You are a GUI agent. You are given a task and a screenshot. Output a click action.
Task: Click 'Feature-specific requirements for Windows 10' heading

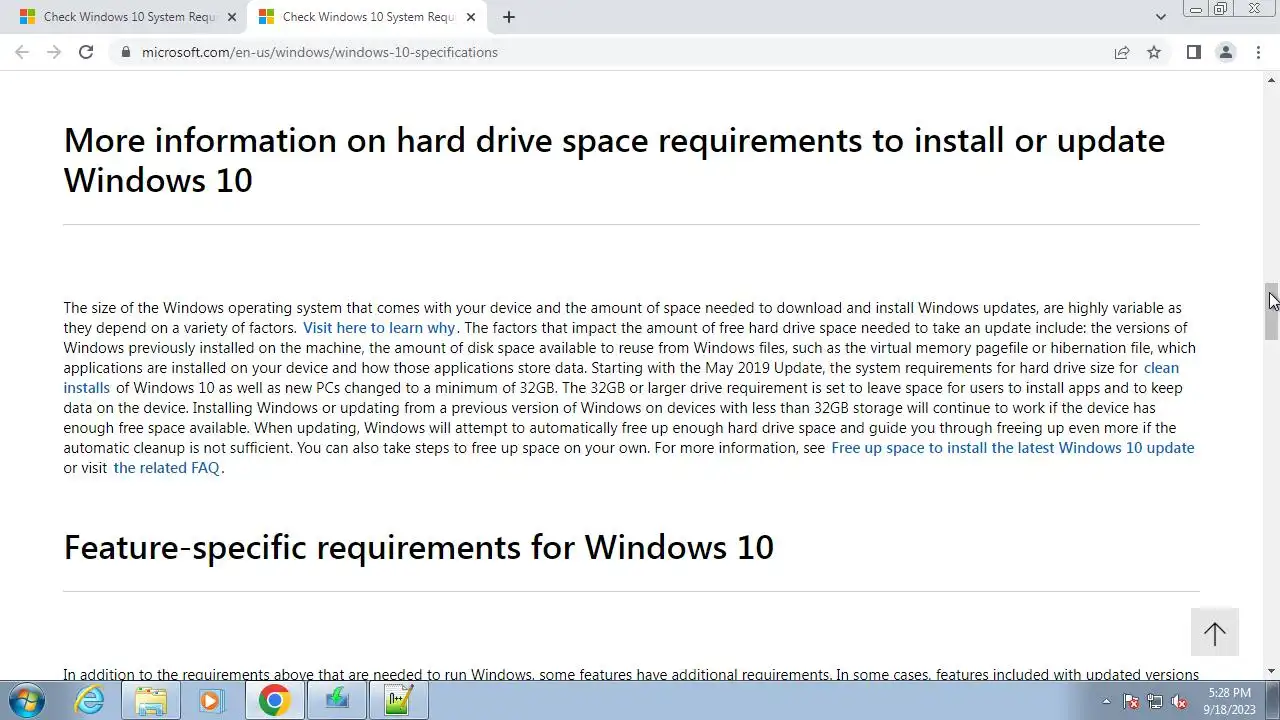point(418,547)
